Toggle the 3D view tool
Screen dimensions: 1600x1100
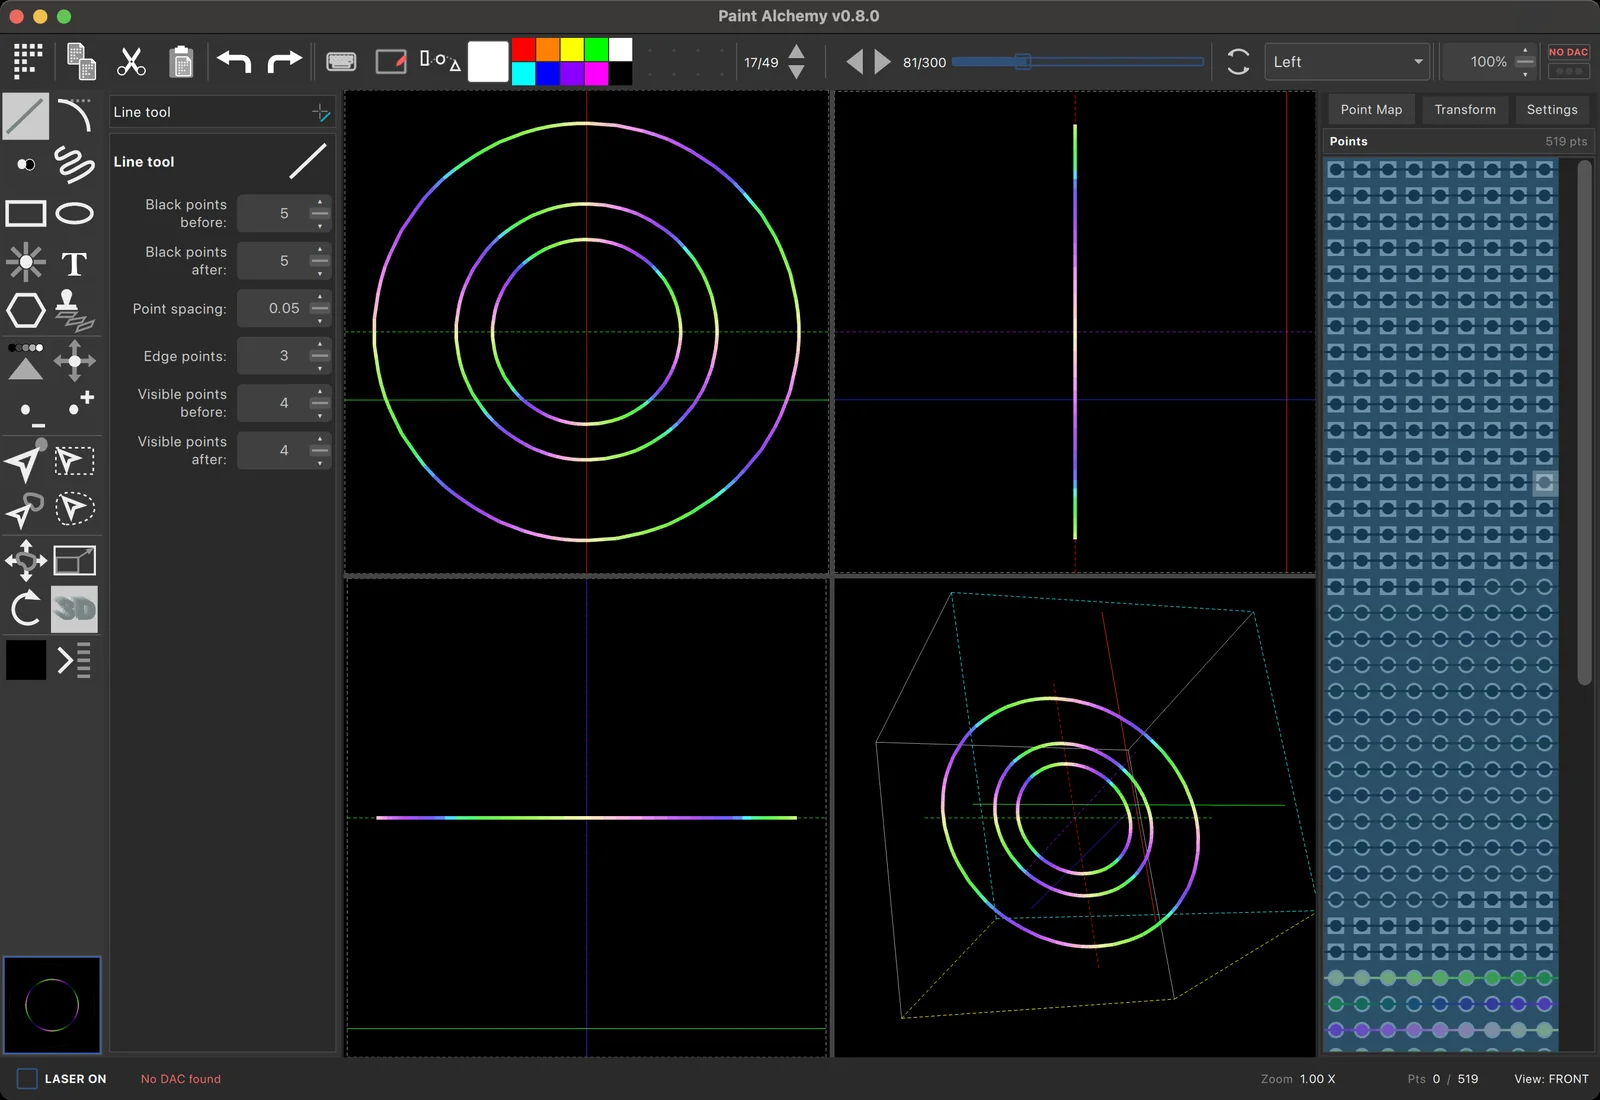(75, 609)
